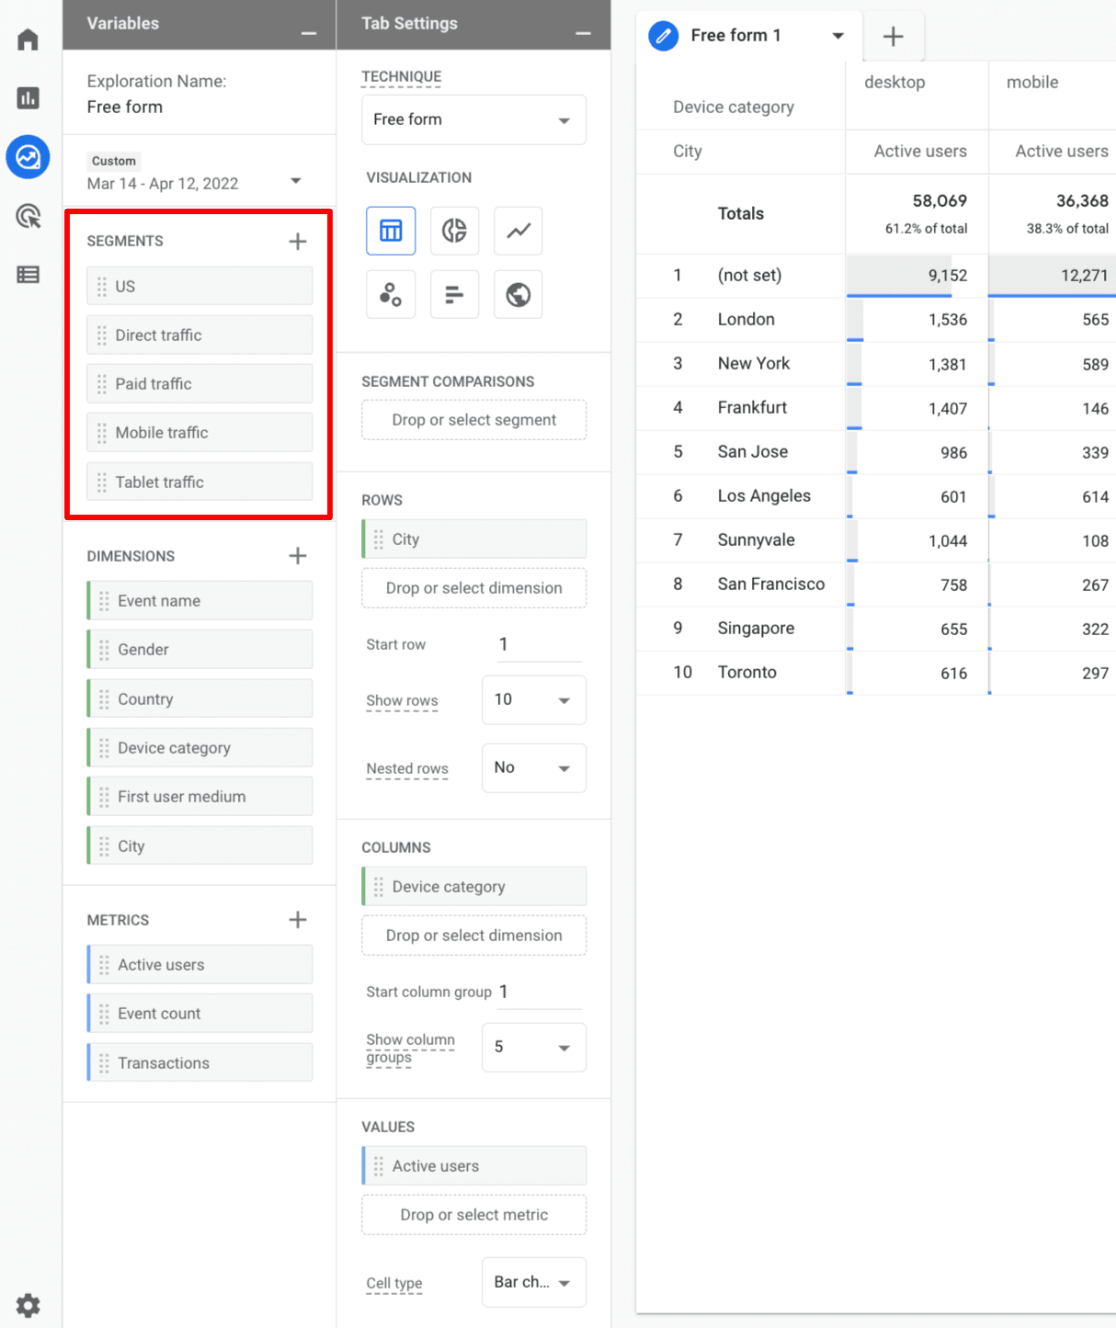
Task: Select the table visualization icon
Action: tap(390, 231)
